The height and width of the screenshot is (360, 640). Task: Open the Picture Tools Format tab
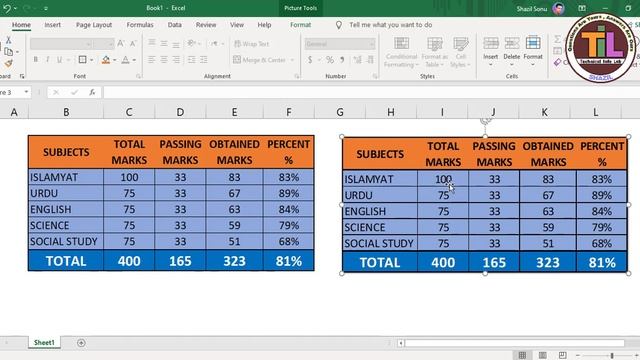pyautogui.click(x=300, y=25)
